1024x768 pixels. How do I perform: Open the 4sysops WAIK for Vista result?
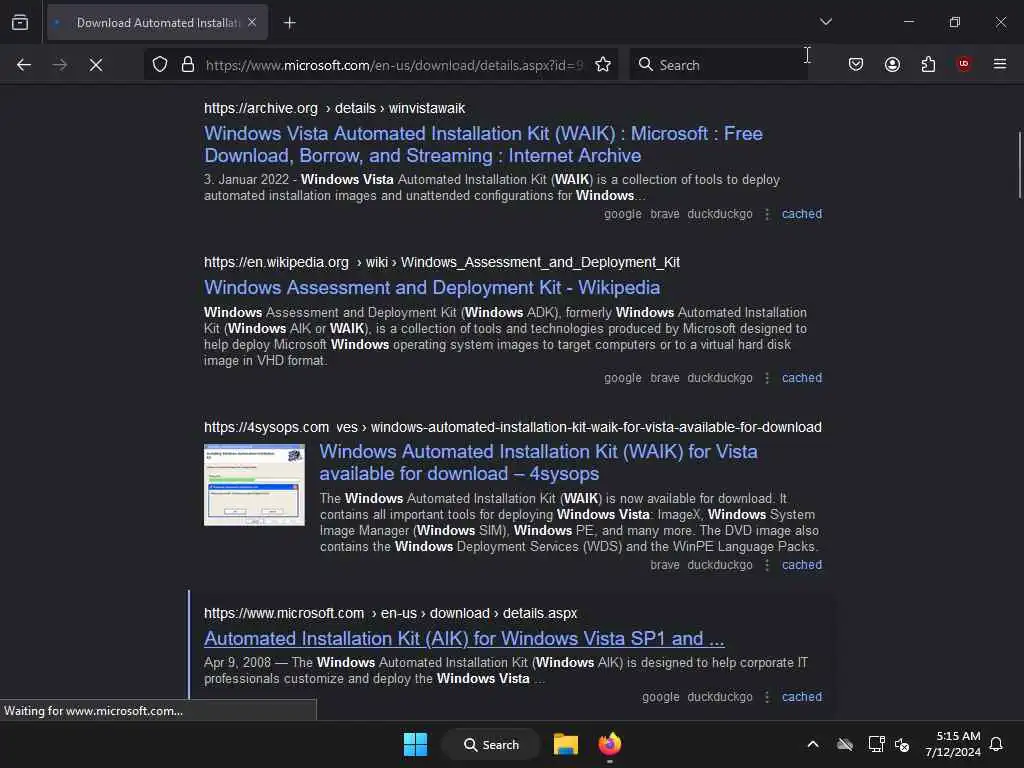(x=538, y=462)
